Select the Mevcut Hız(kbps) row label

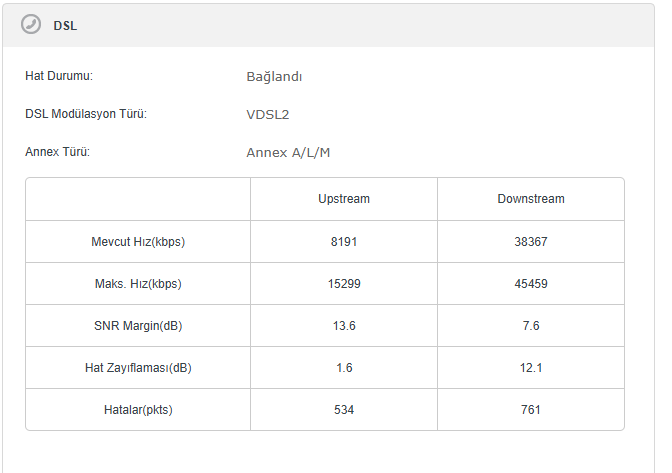click(138, 242)
